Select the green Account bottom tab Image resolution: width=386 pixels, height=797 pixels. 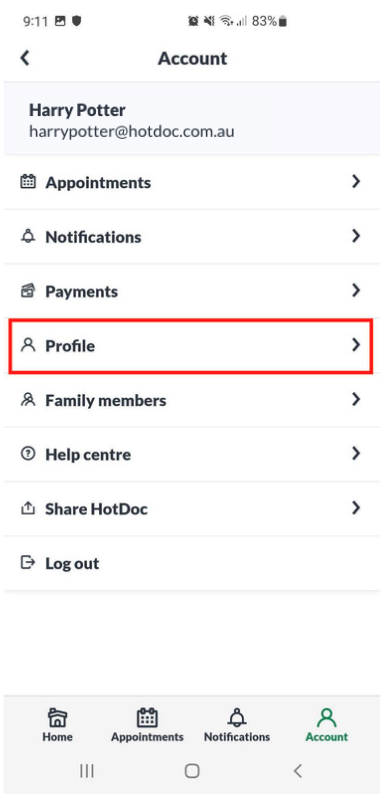coord(326,725)
